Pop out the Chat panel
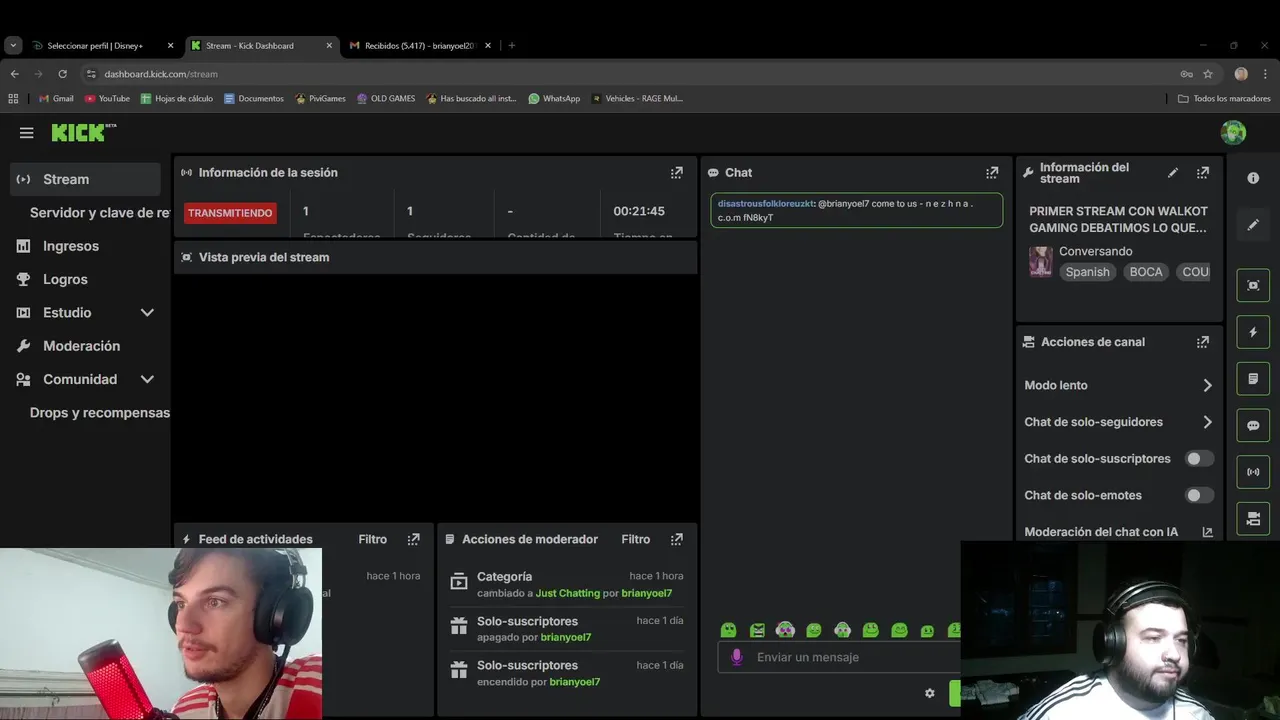1280x720 pixels. tap(992, 173)
